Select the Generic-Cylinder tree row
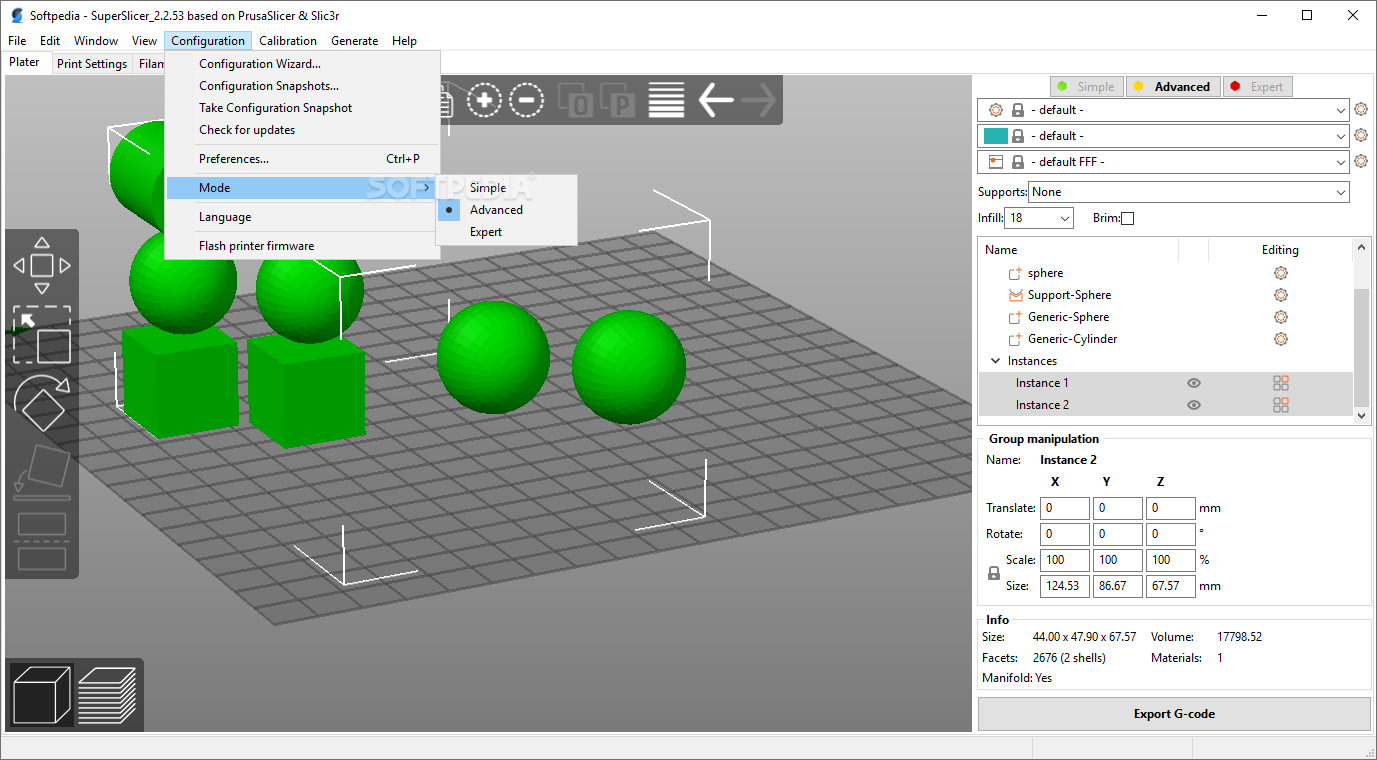The image size is (1377, 760). (1165, 339)
